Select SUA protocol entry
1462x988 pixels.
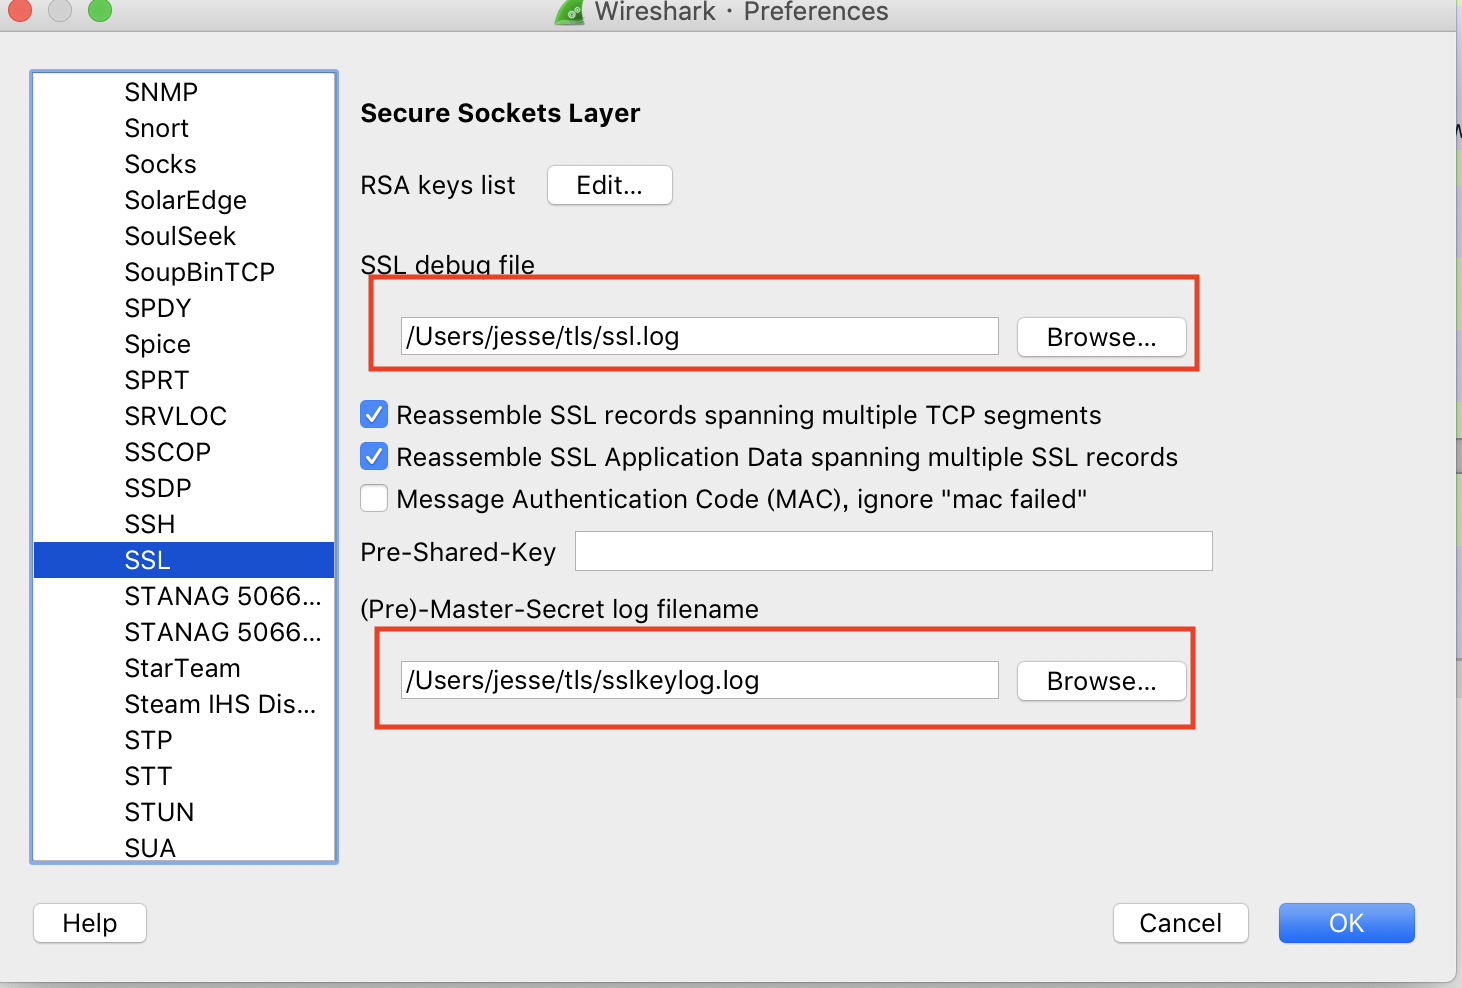184,847
